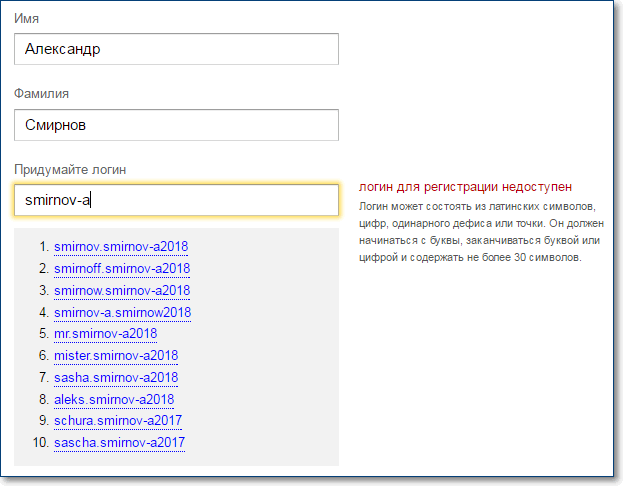Click the Имя field containing Александр
The image size is (623, 486).
pos(176,49)
